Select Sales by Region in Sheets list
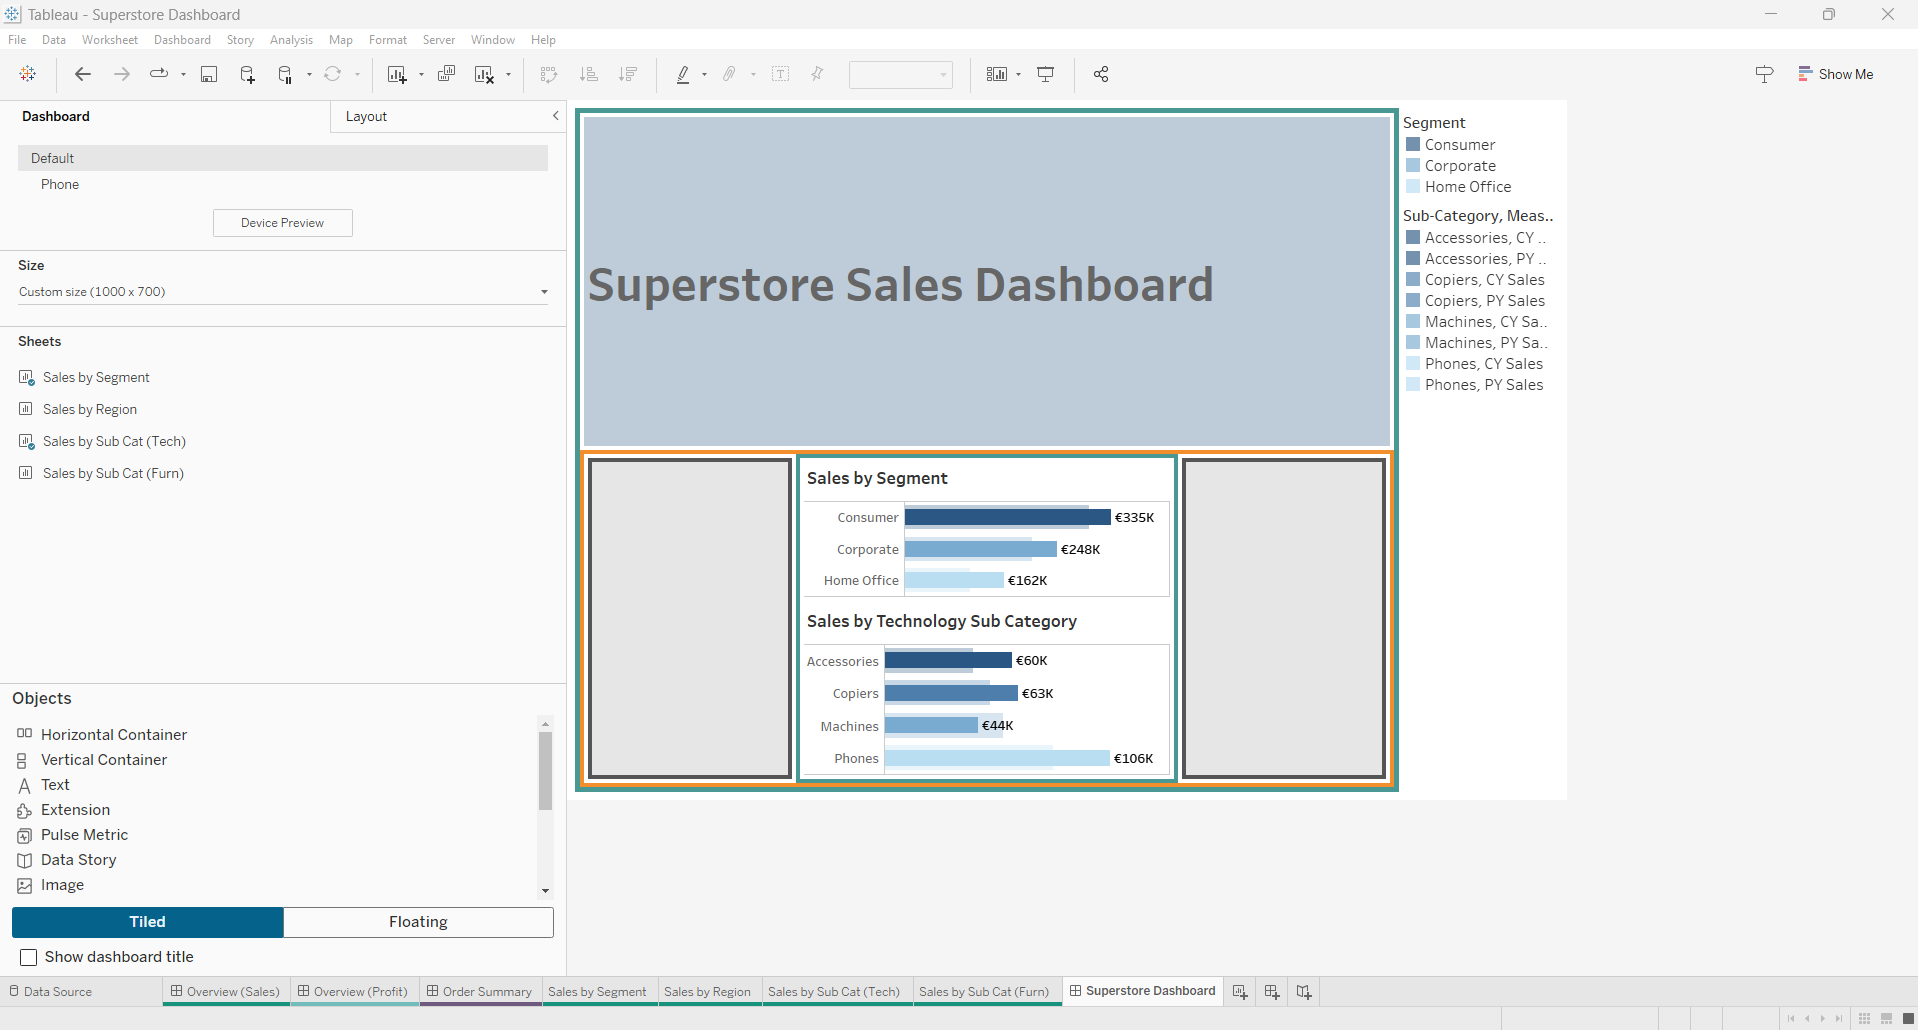 click(x=90, y=409)
